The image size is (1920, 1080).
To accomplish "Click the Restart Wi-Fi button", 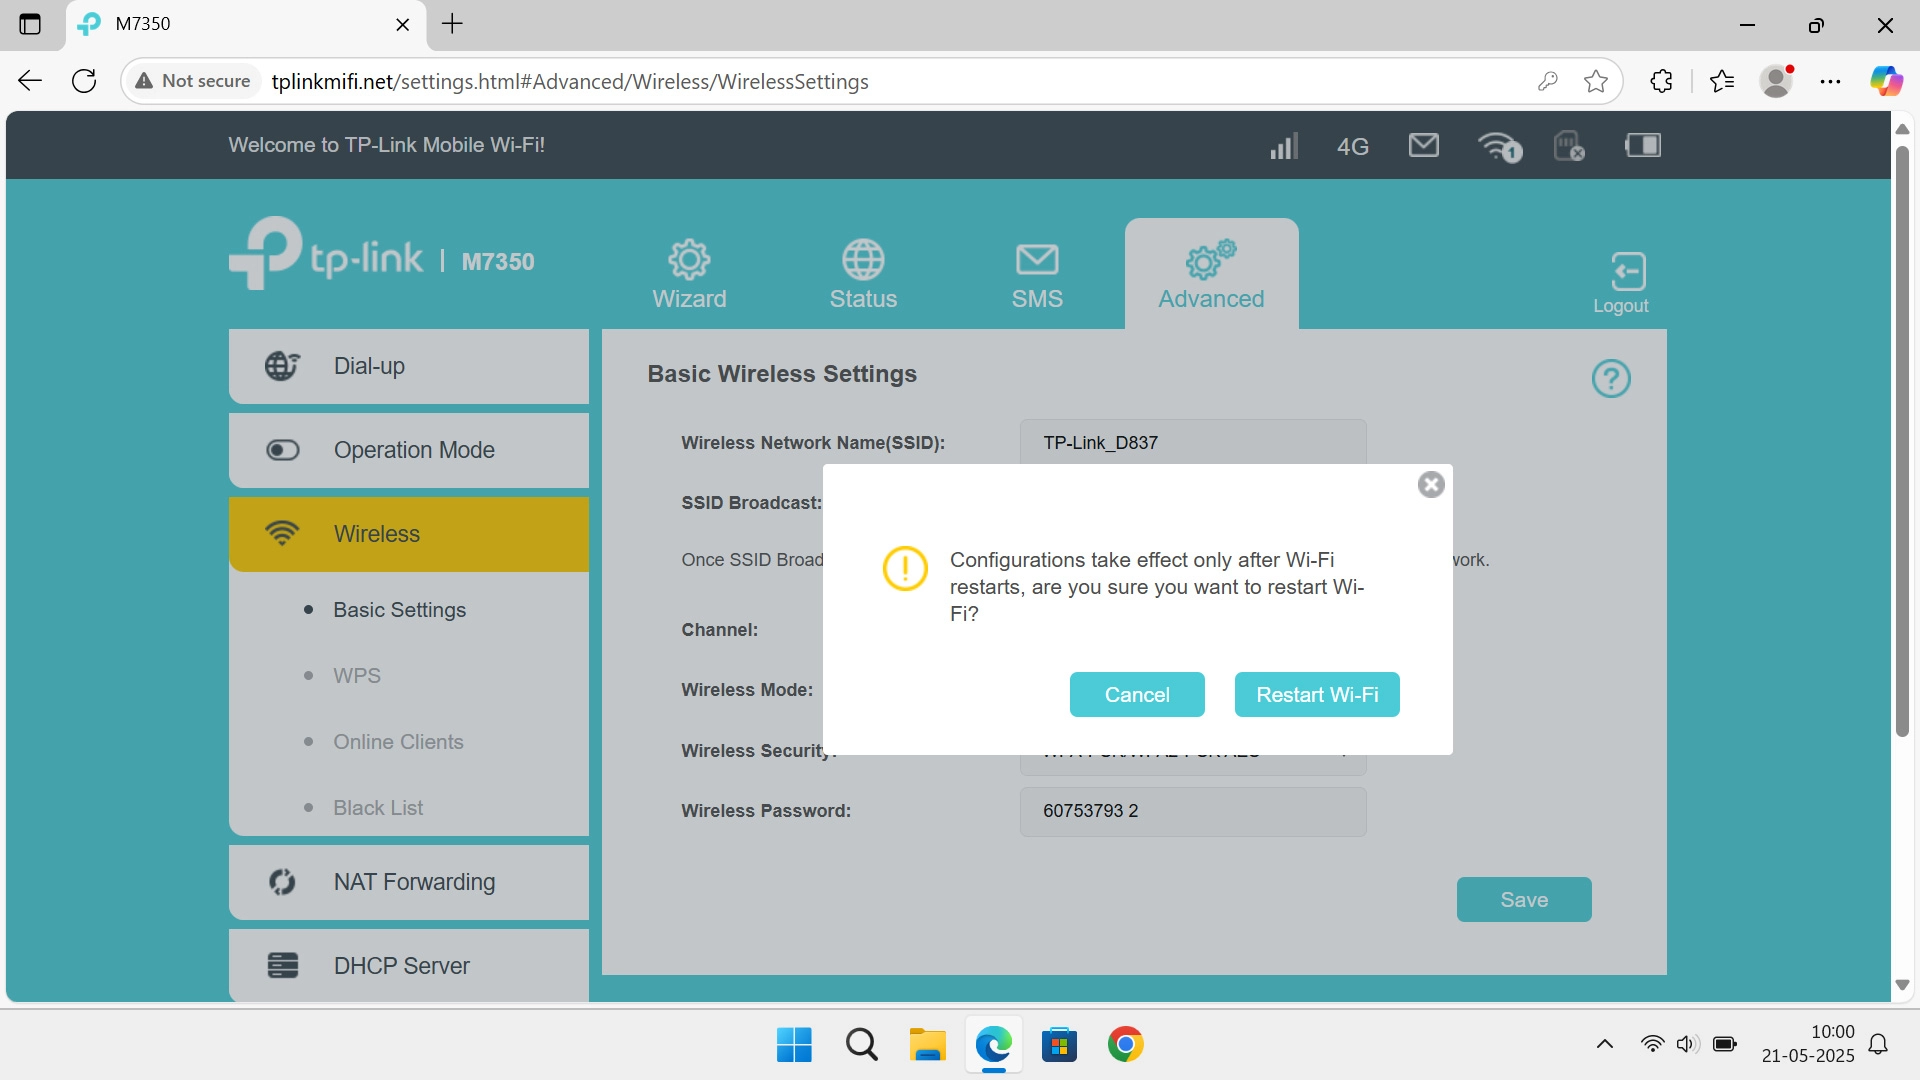I will [1316, 695].
